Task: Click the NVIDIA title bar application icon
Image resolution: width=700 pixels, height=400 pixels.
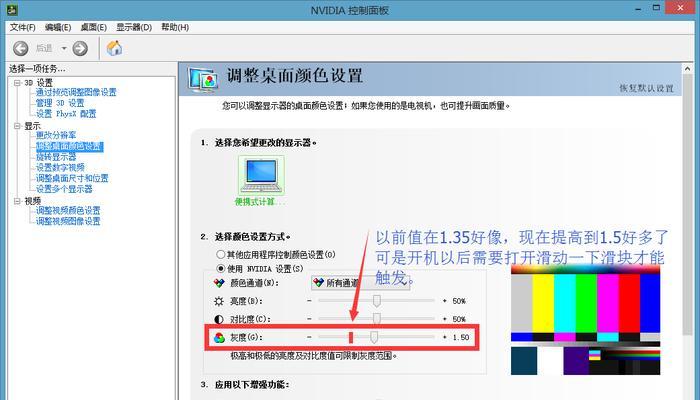Action: [x=12, y=8]
